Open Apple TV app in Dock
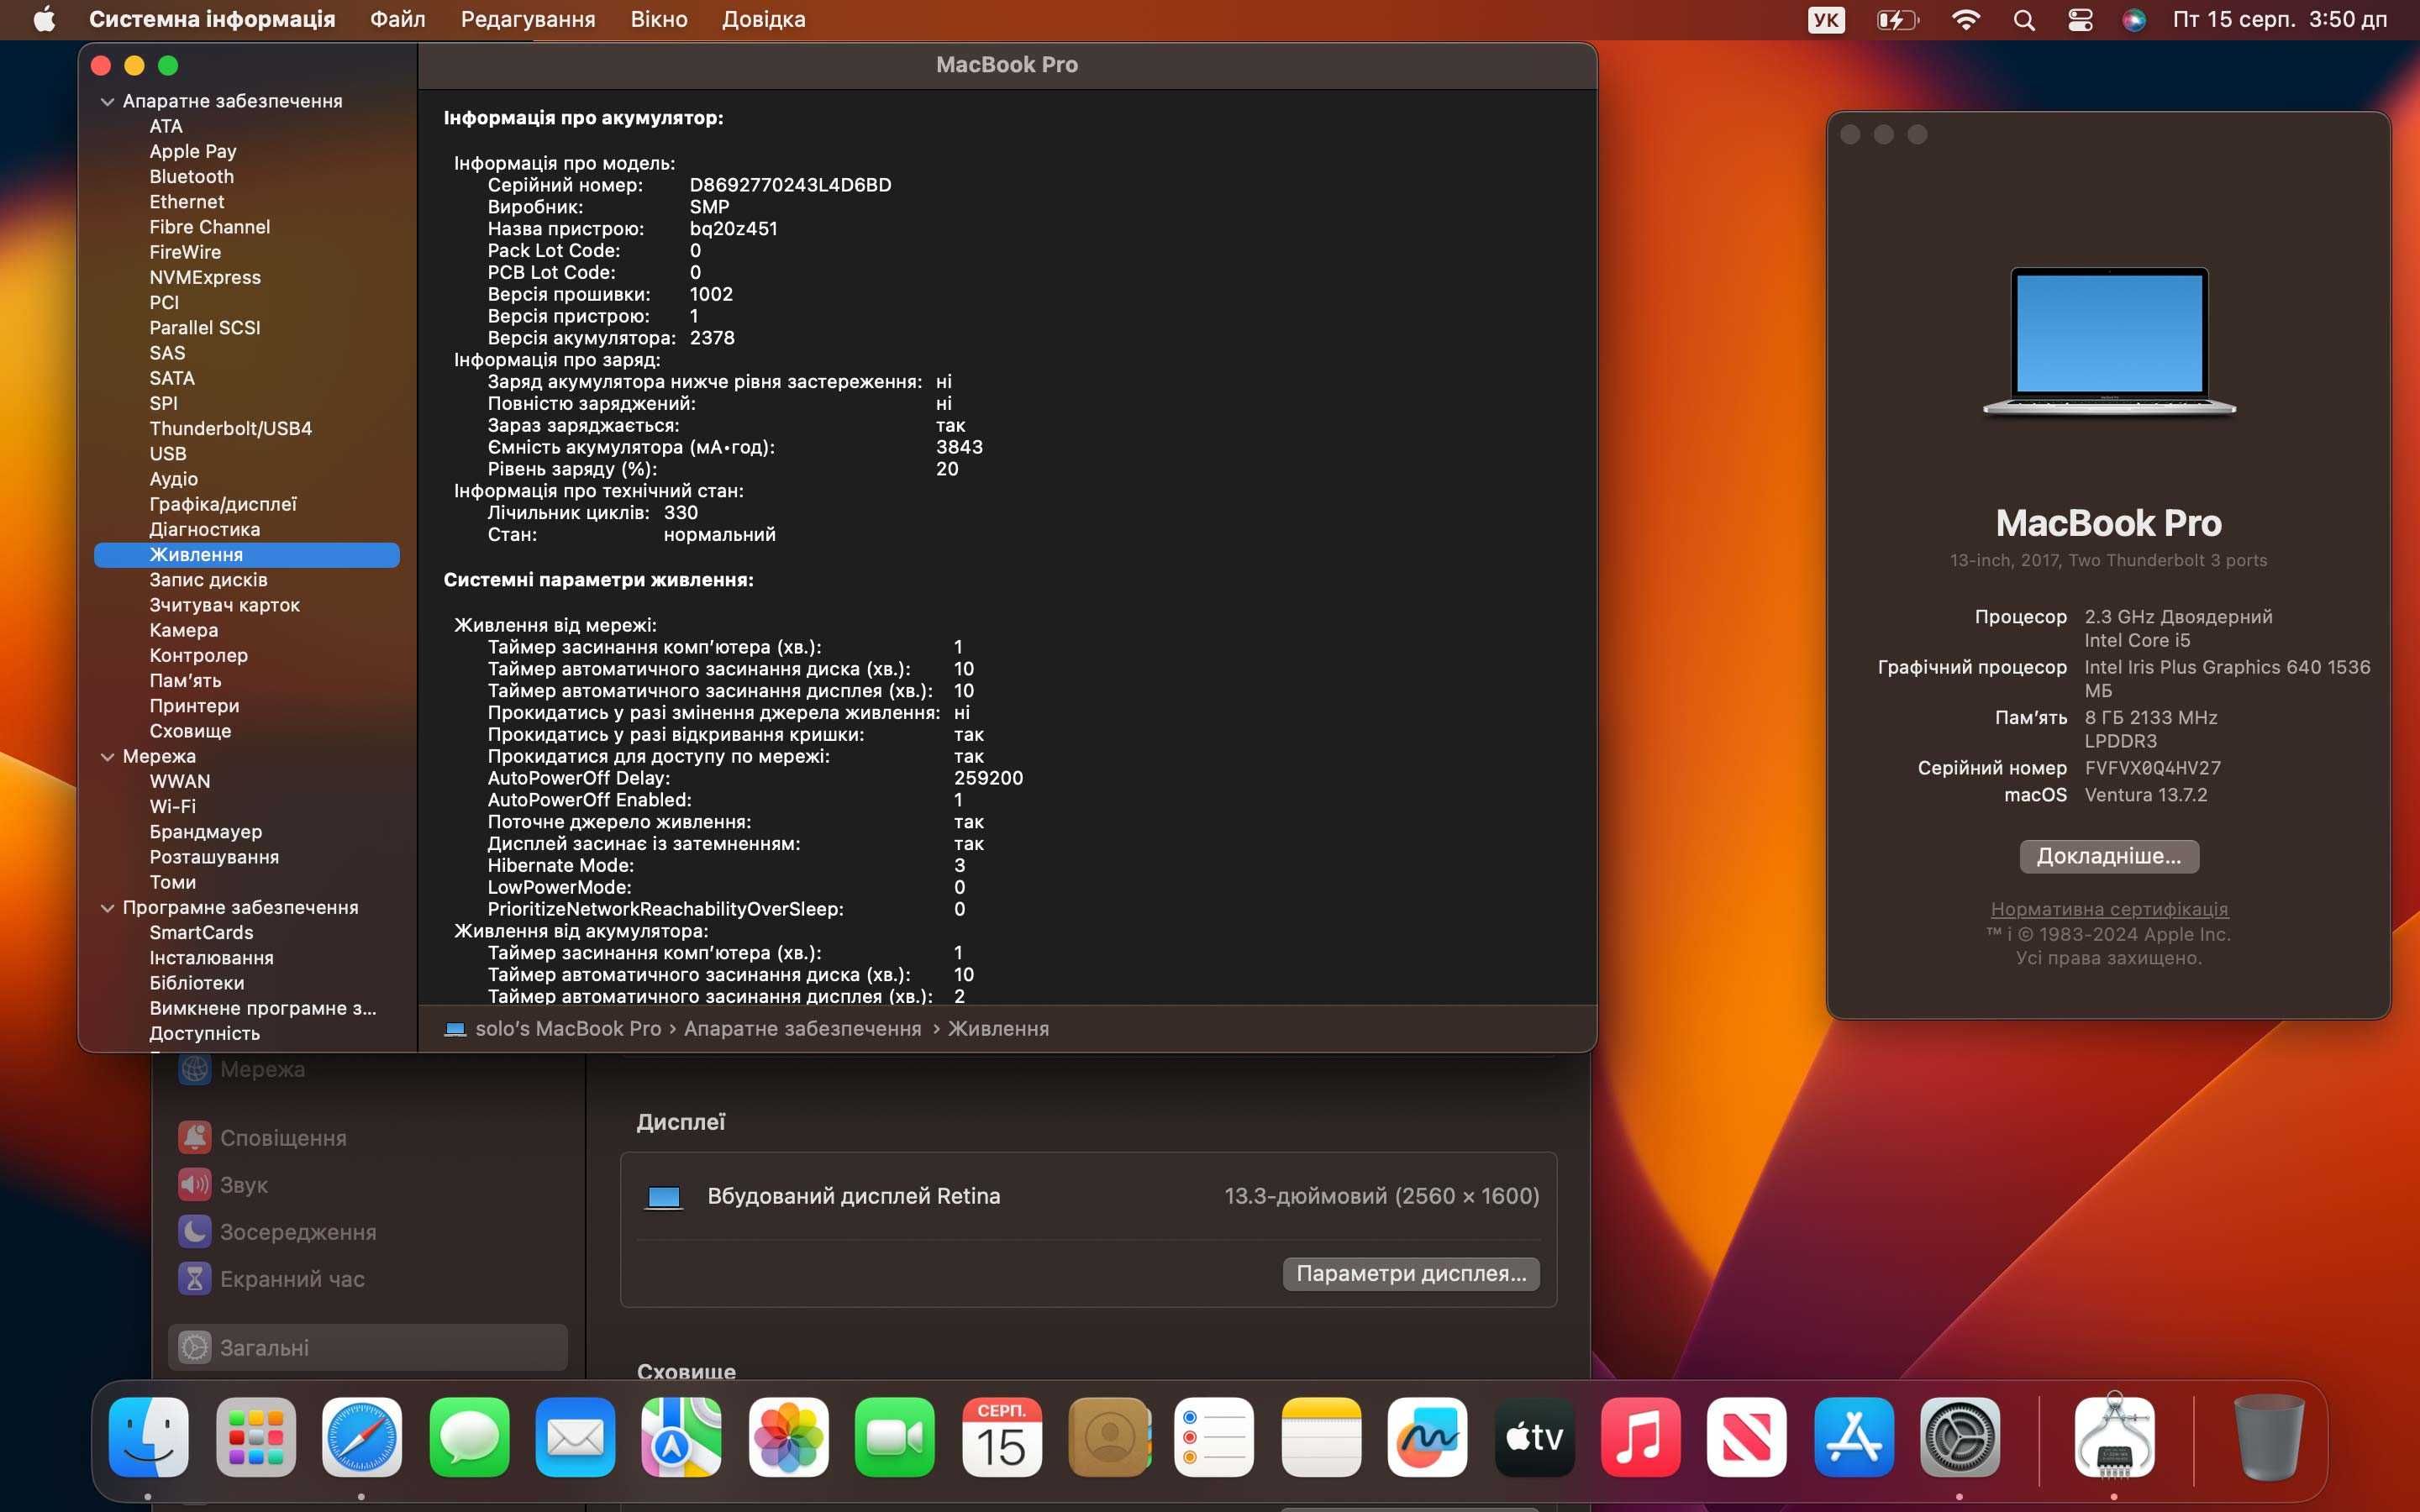 coord(1534,1437)
